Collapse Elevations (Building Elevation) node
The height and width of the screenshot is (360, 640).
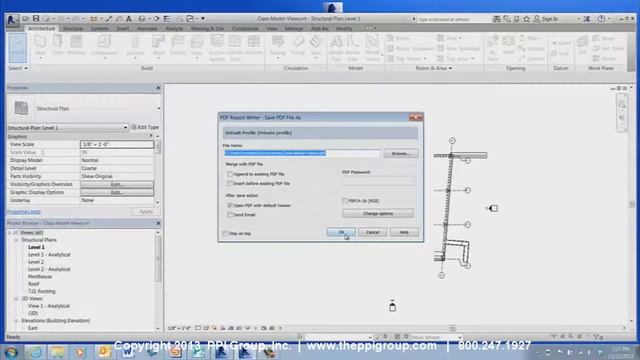point(16,321)
